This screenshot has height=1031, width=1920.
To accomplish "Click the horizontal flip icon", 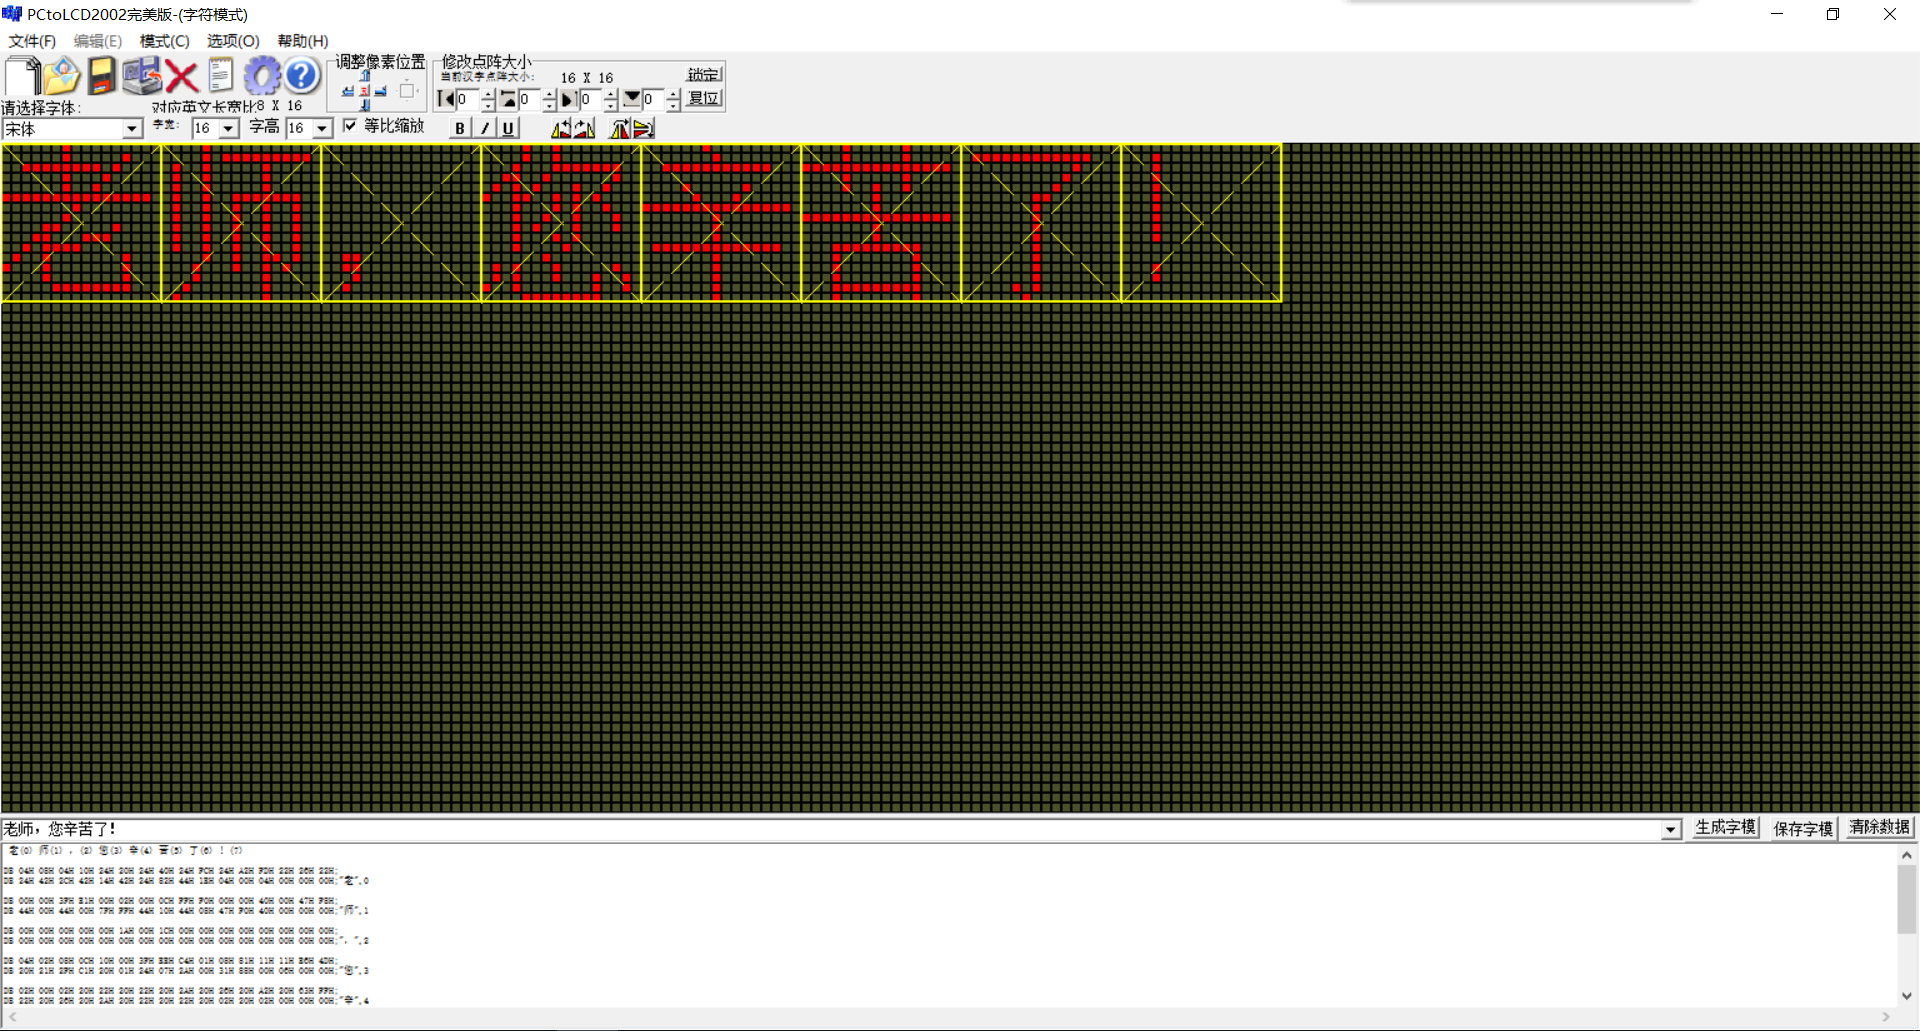I will (621, 128).
